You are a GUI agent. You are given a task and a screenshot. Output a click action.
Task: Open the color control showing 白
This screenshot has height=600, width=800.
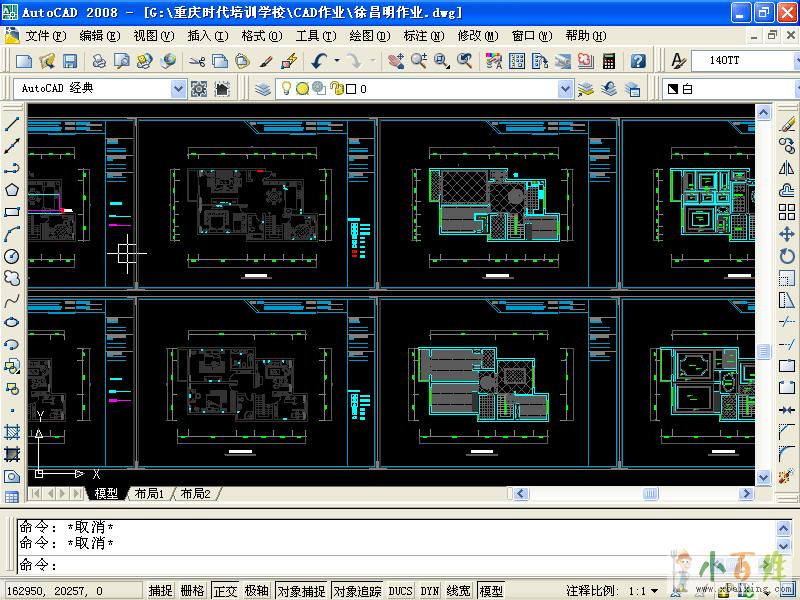coord(730,89)
